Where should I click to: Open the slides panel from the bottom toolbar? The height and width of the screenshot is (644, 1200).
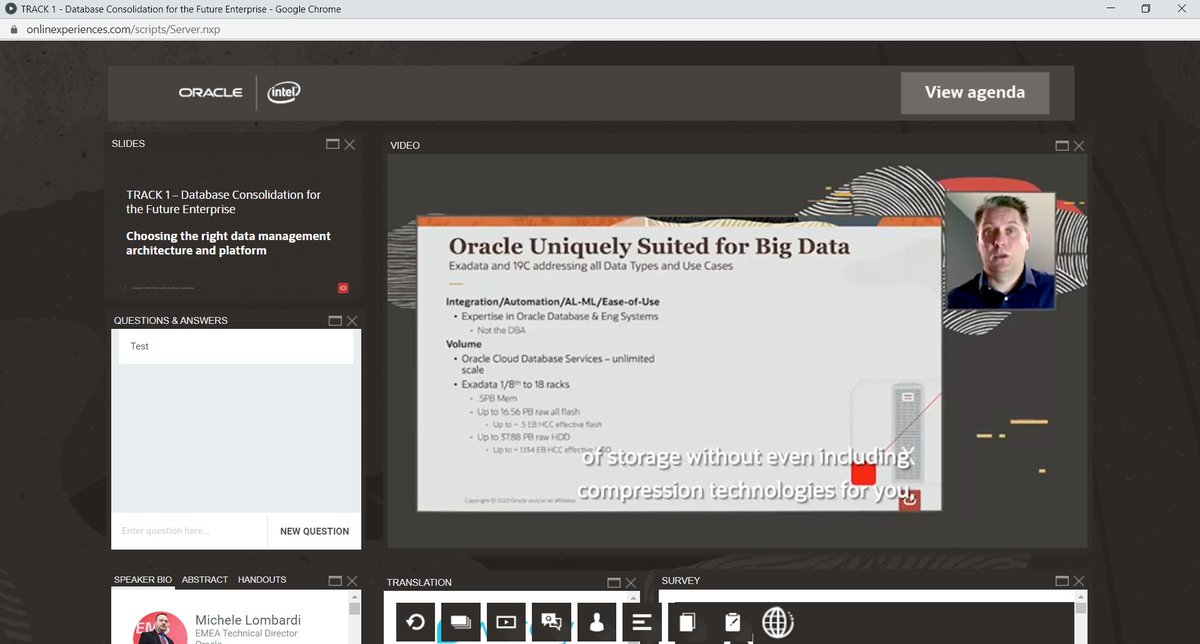[461, 622]
